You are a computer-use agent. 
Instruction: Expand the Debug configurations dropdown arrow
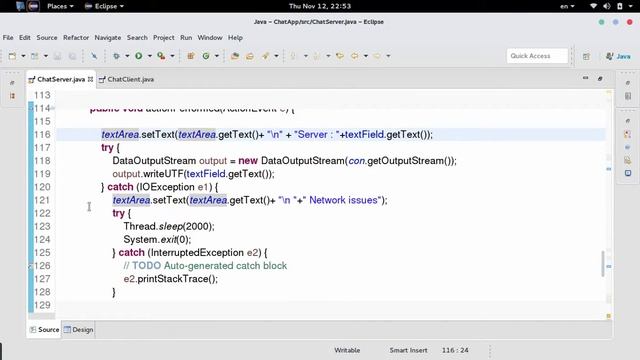tap(127, 56)
